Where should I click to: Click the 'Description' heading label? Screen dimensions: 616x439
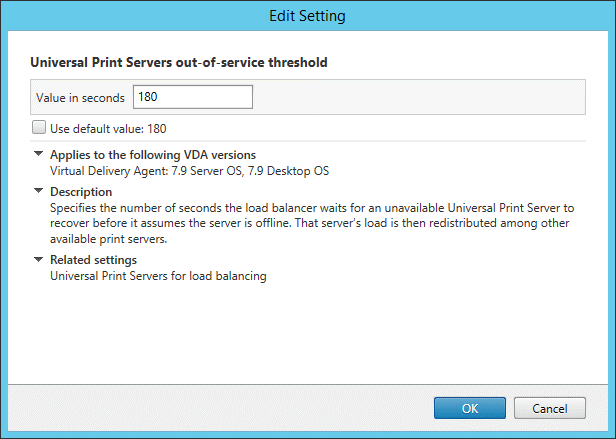(x=81, y=192)
